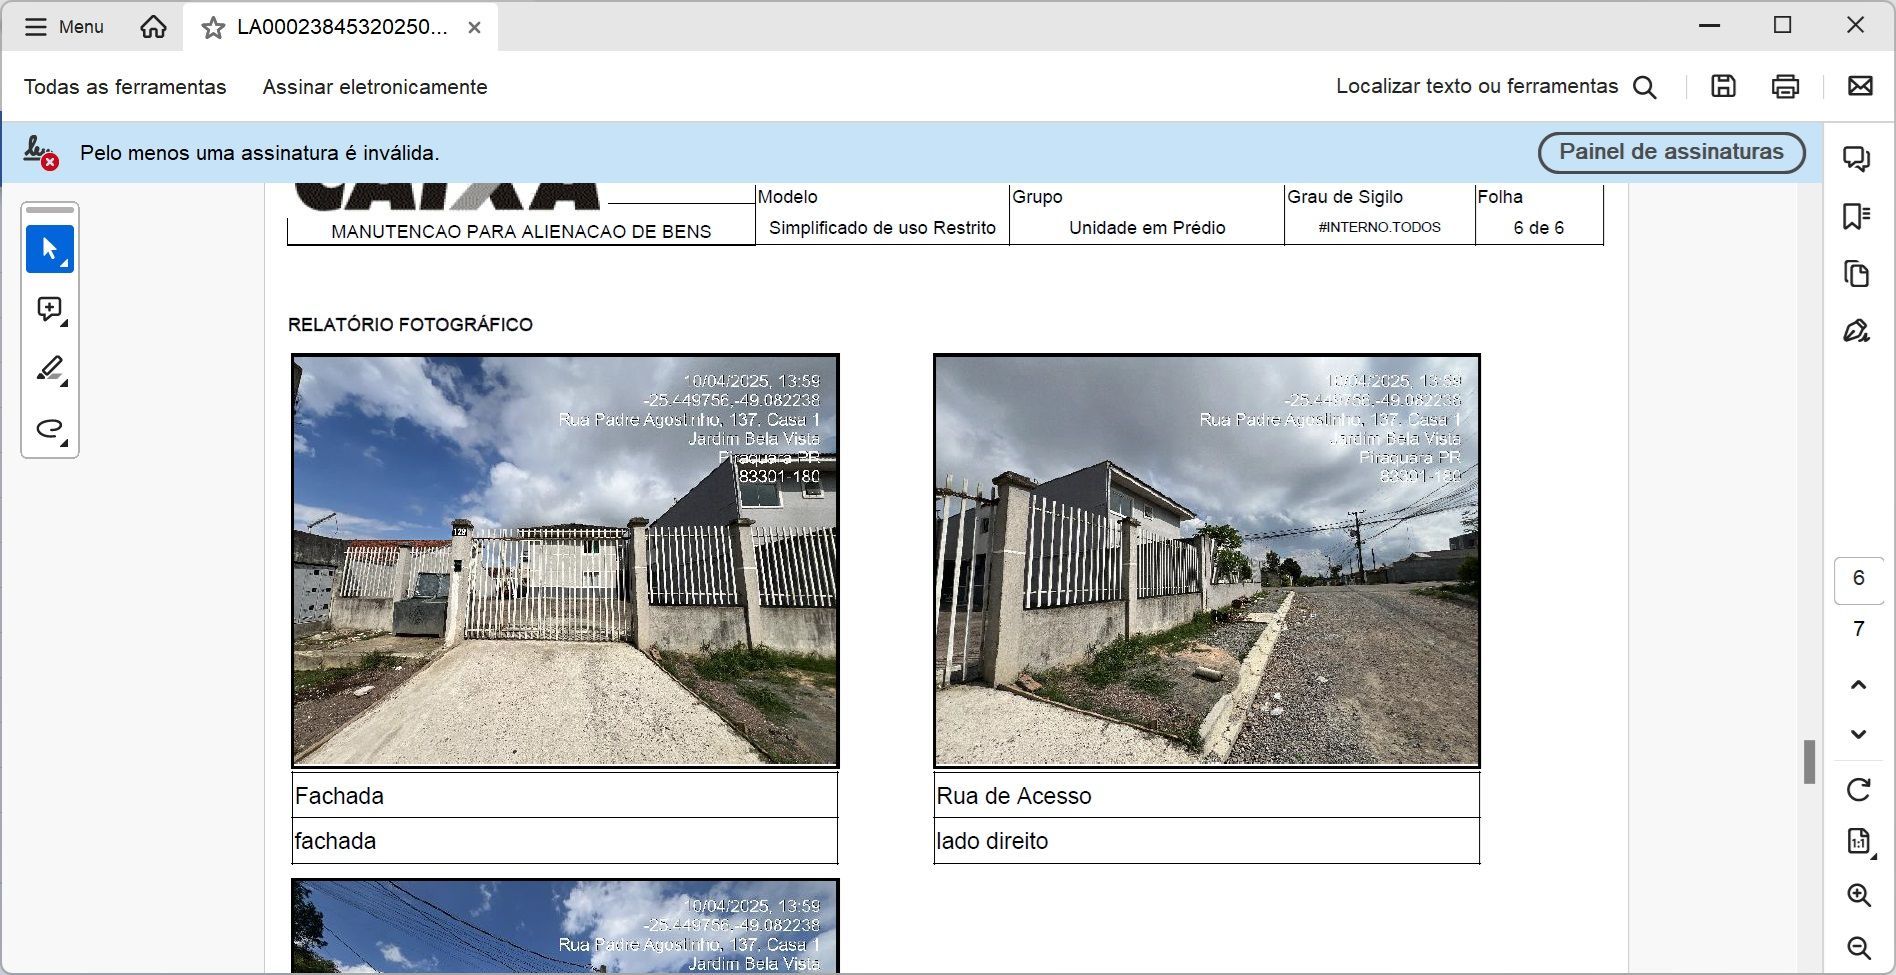Screen dimensions: 1896x975
Task: Rotate the page view clockwise
Action: pos(1859,790)
